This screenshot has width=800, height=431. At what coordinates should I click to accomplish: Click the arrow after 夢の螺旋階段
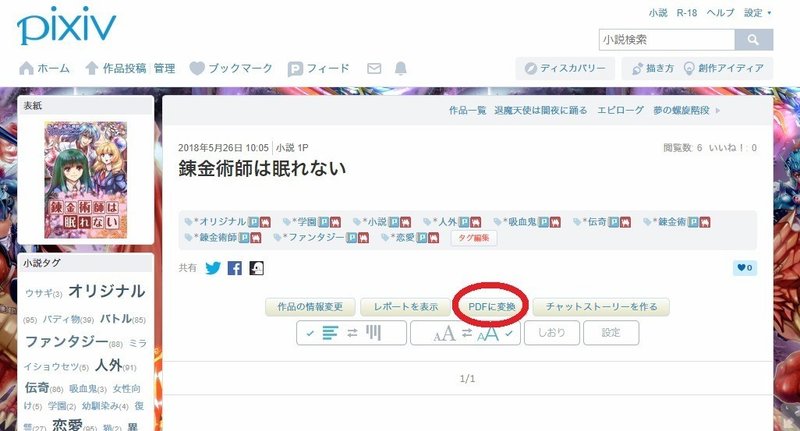click(x=718, y=110)
